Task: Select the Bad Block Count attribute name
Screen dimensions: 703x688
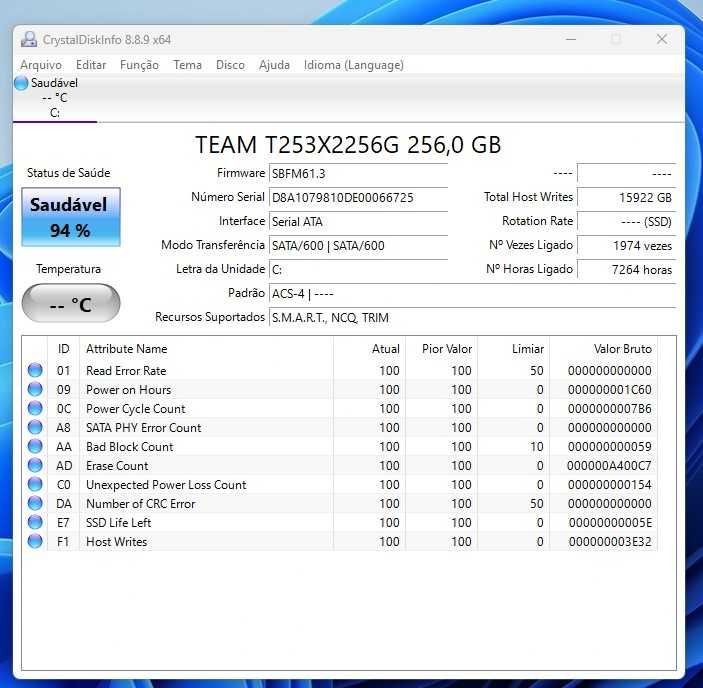Action: (130, 447)
